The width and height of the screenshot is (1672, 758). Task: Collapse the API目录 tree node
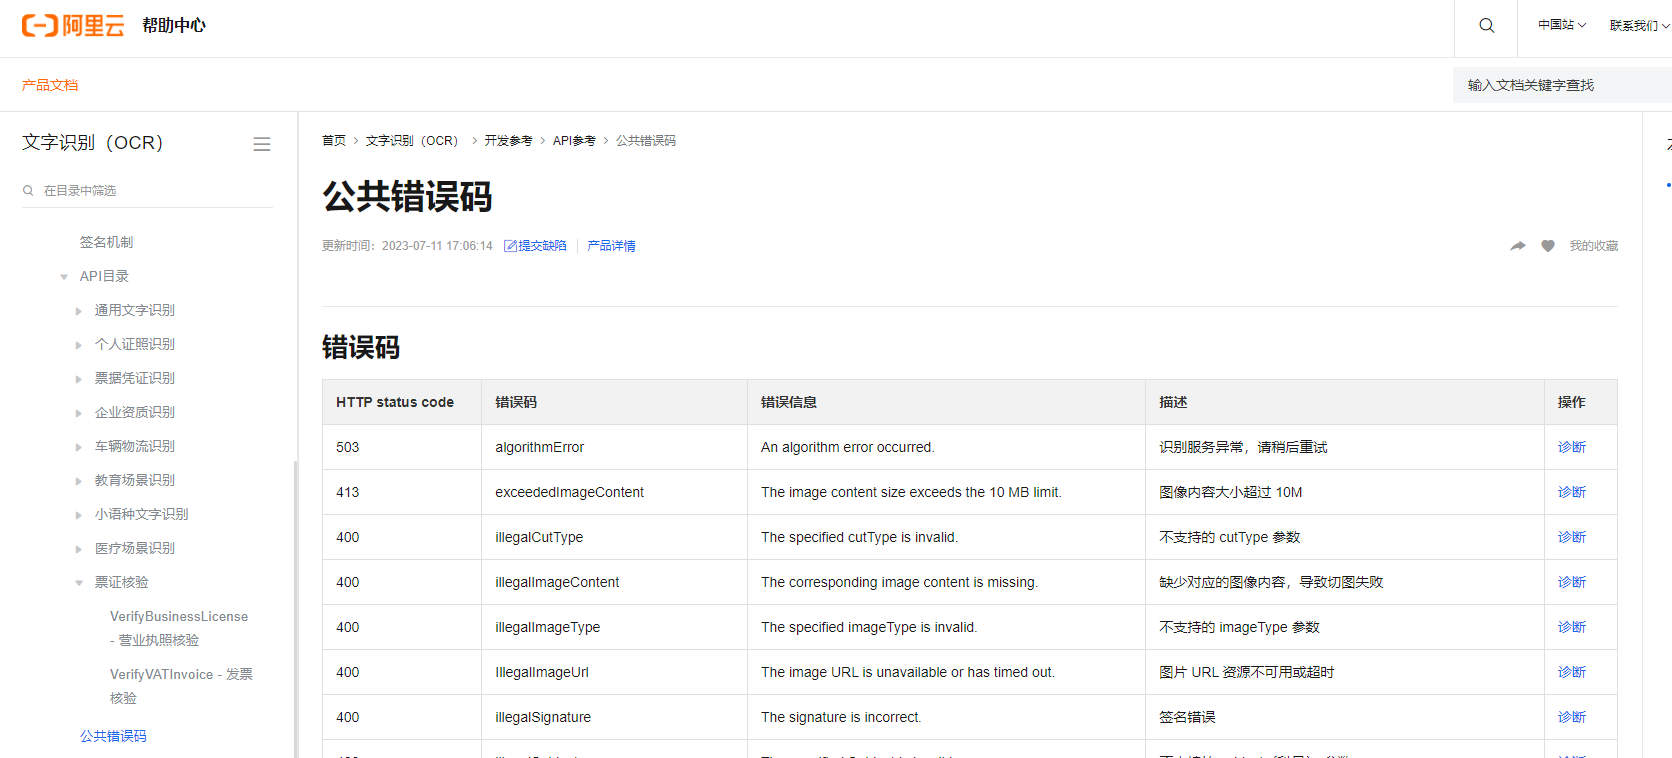(64, 277)
